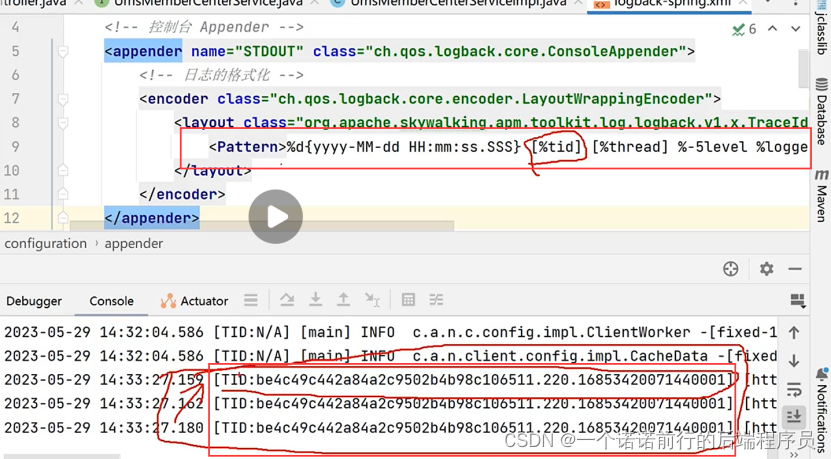Click the console log line timestamped 14:33:27.180
Viewport: 831px width, 459px height.
pyautogui.click(x=391, y=427)
